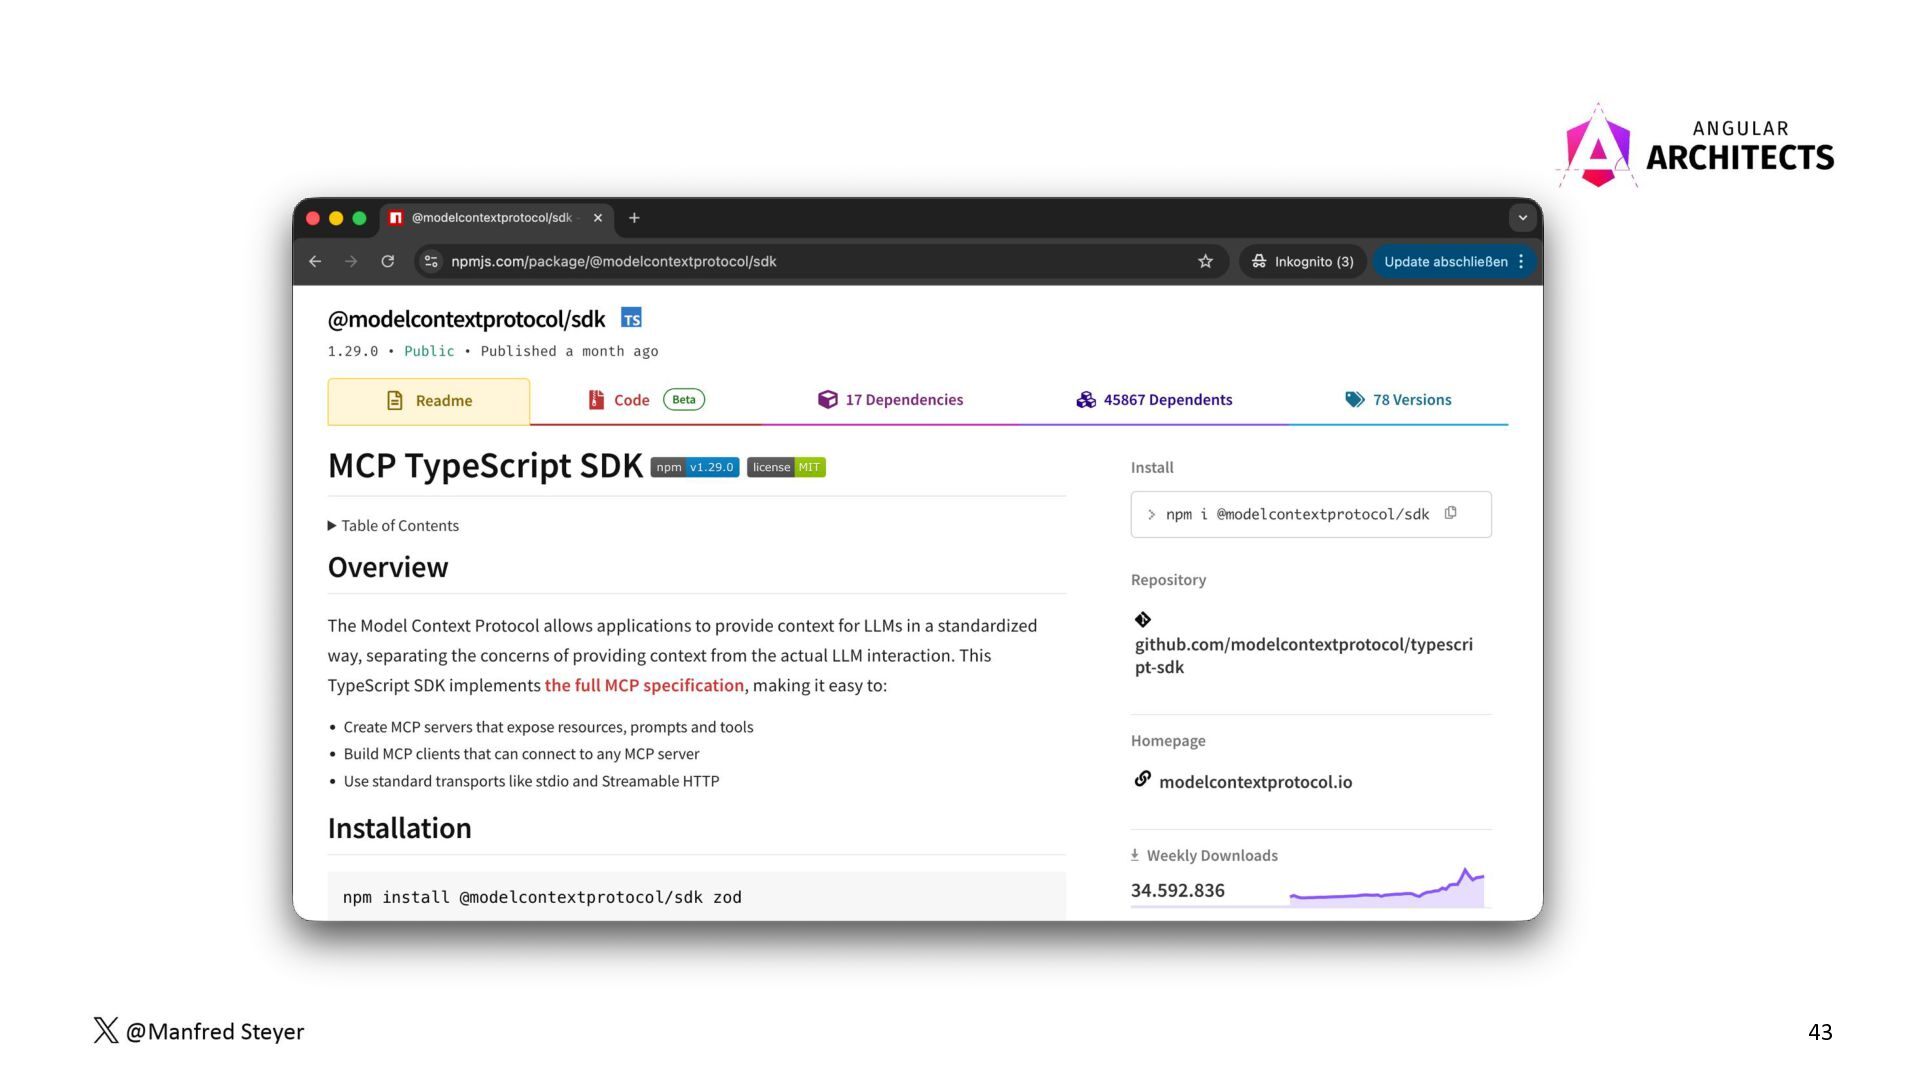The height and width of the screenshot is (1080, 1920).
Task: Open the 17 Dependencies tab
Action: click(890, 400)
